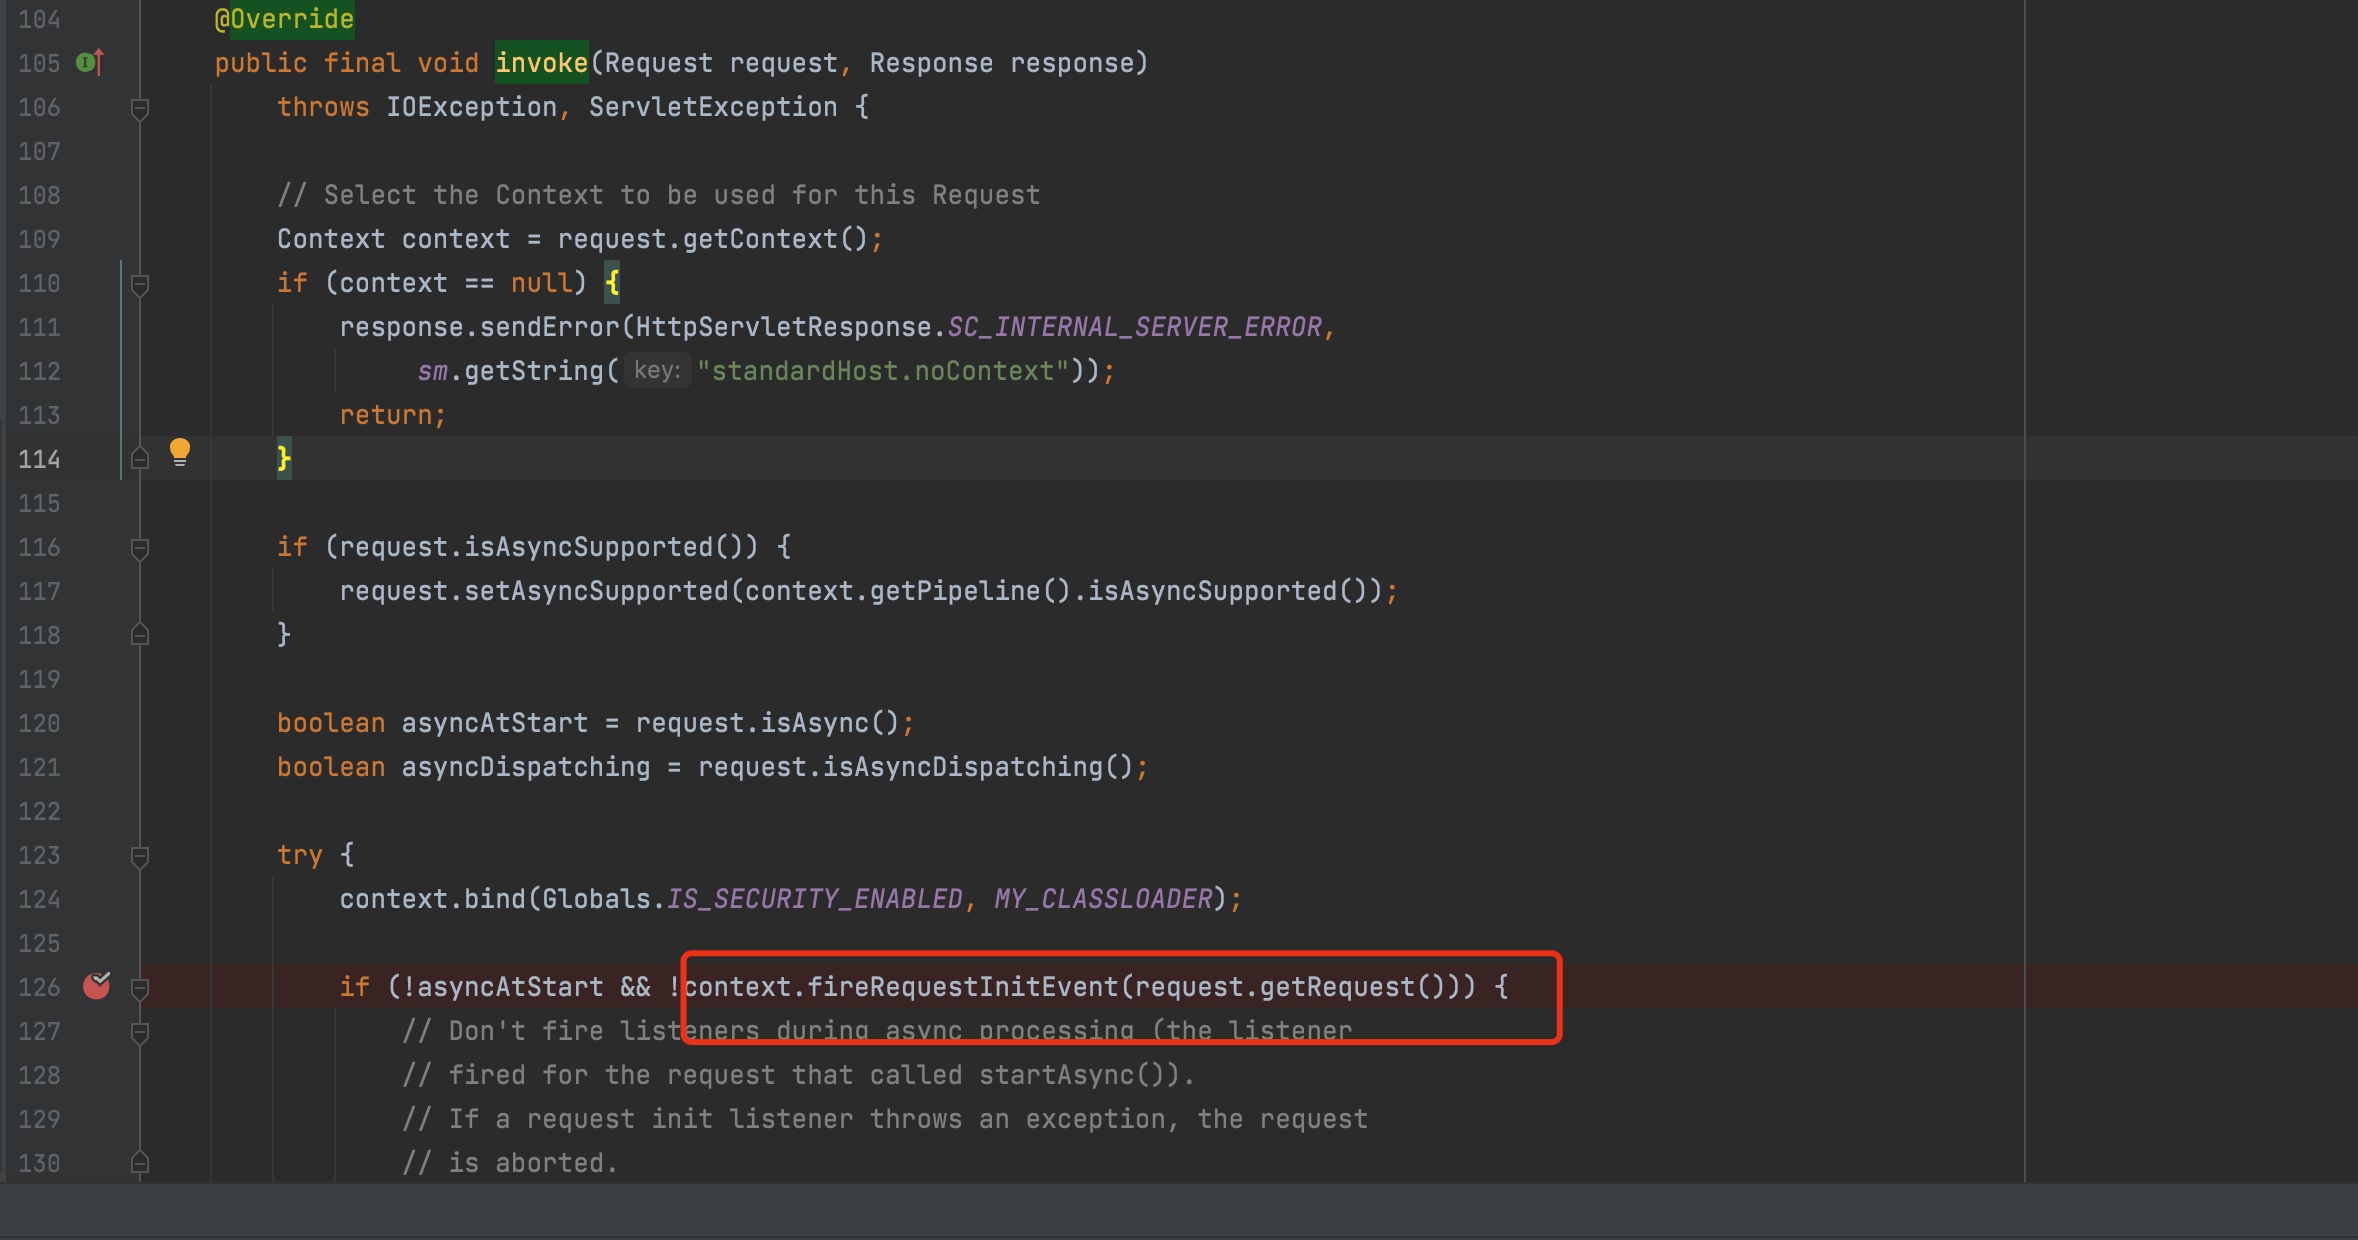This screenshot has width=2358, height=1240.
Task: Click line number 107 in the gutter
Action: [39, 151]
